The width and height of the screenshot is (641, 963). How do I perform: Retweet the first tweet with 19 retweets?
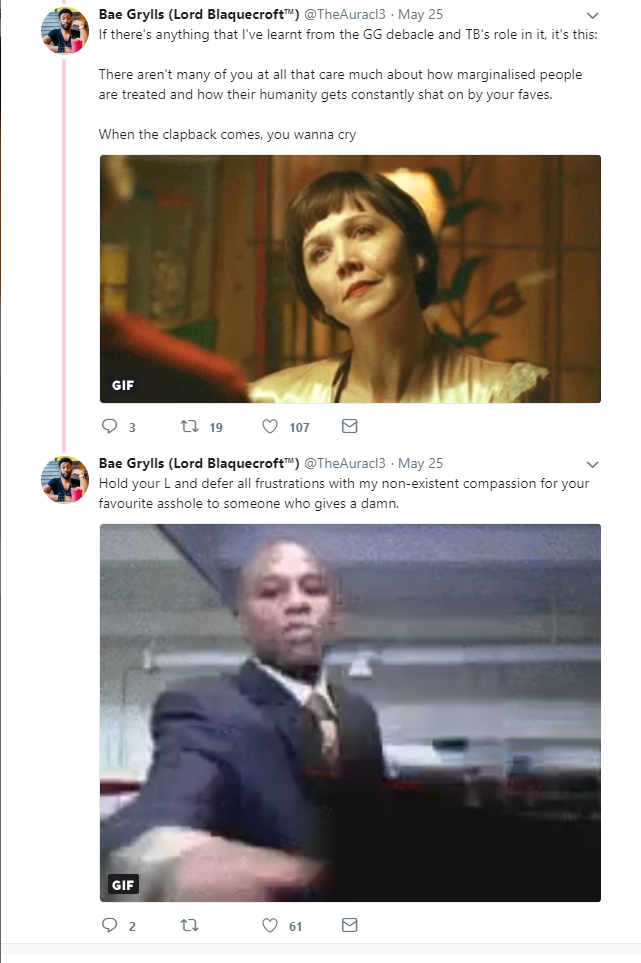tap(189, 426)
